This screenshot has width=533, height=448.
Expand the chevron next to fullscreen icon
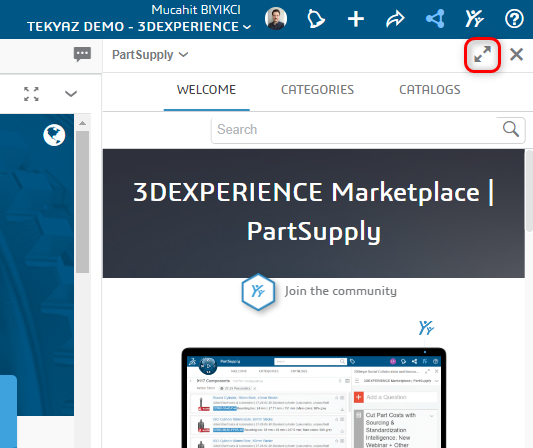point(71,94)
